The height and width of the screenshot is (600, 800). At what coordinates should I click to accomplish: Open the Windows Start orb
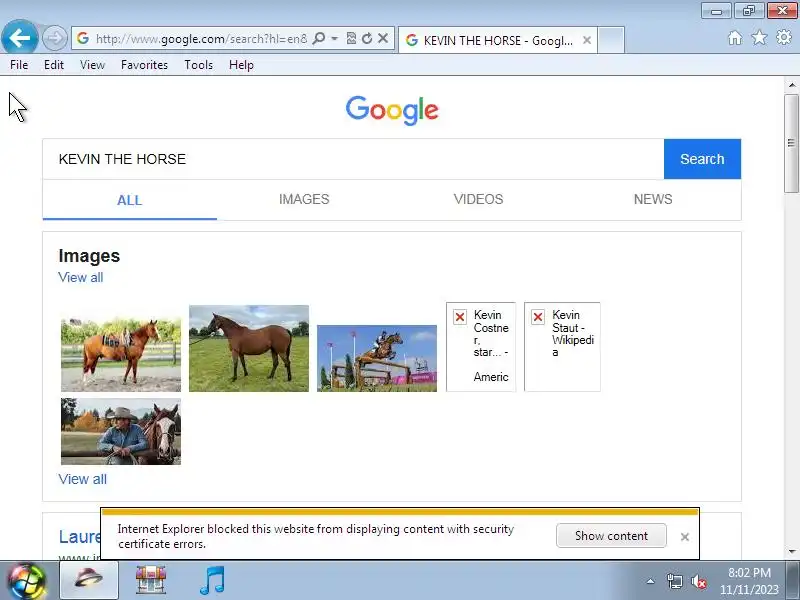[26, 581]
